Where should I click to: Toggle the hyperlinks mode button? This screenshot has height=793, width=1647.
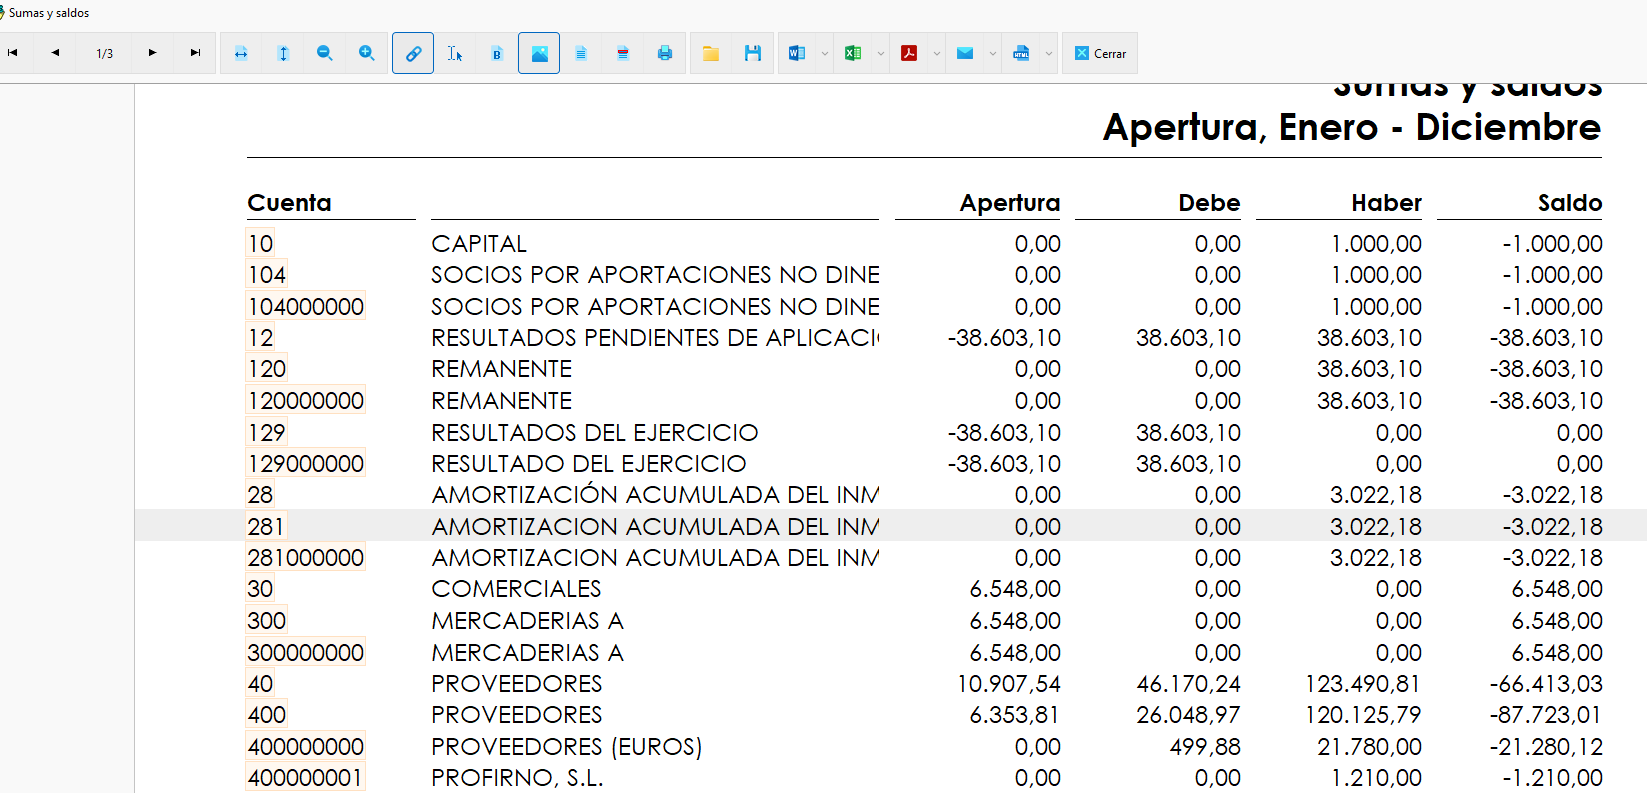point(413,53)
